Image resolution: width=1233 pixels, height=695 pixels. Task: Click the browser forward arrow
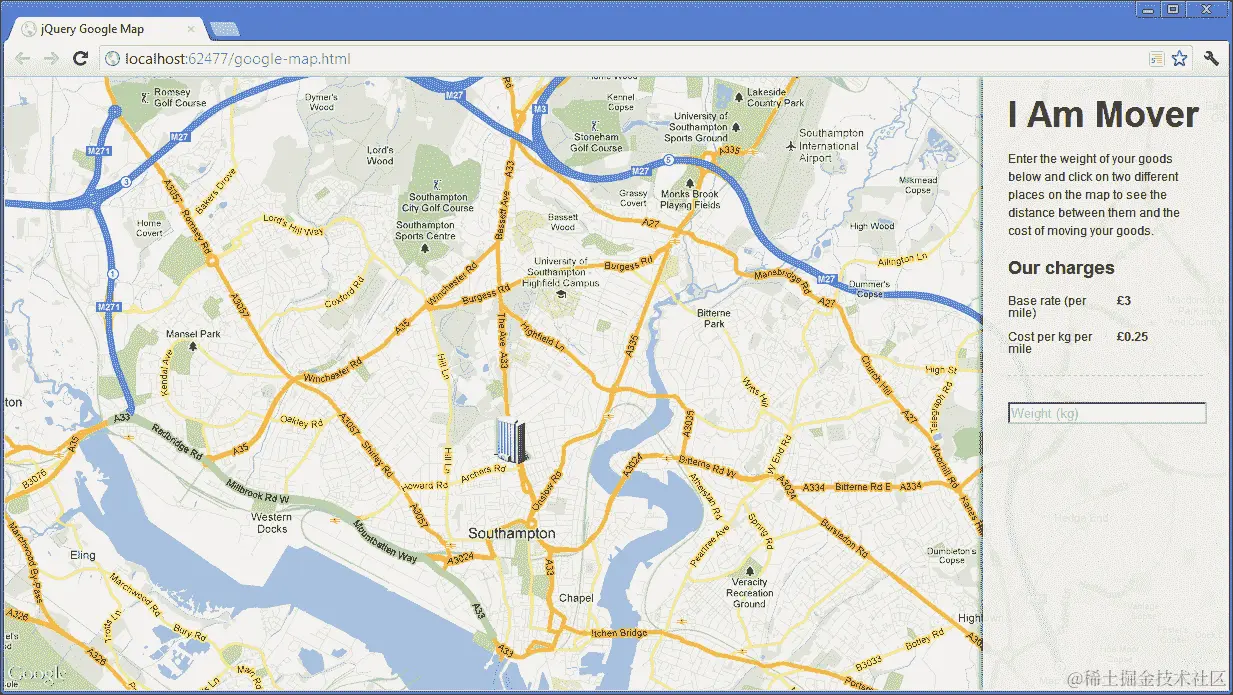point(50,59)
